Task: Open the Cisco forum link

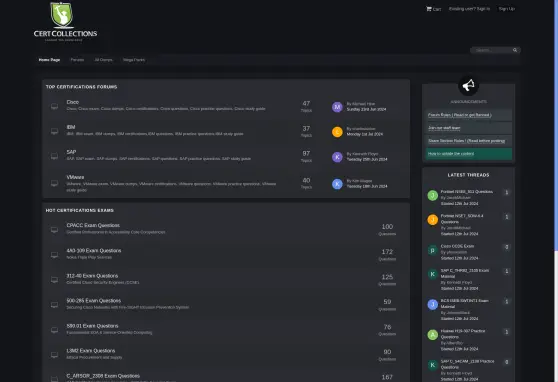Action: tap(73, 102)
